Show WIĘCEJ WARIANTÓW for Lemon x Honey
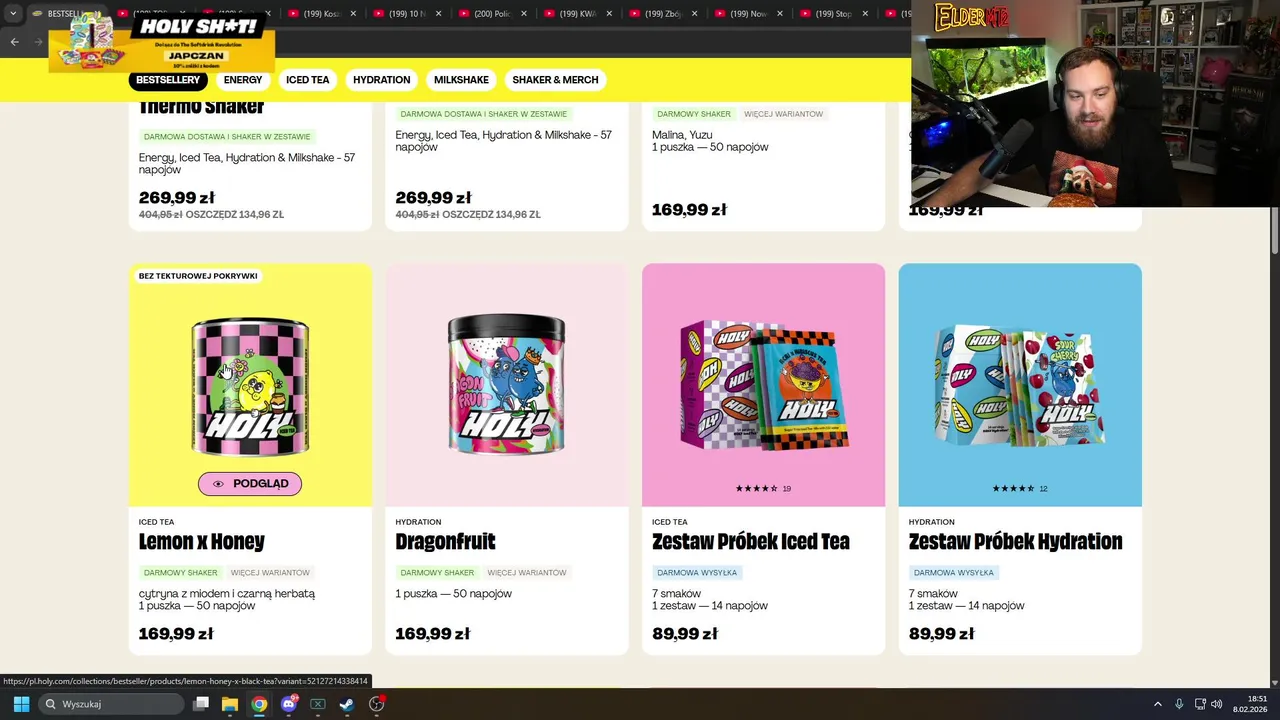 pyautogui.click(x=270, y=573)
